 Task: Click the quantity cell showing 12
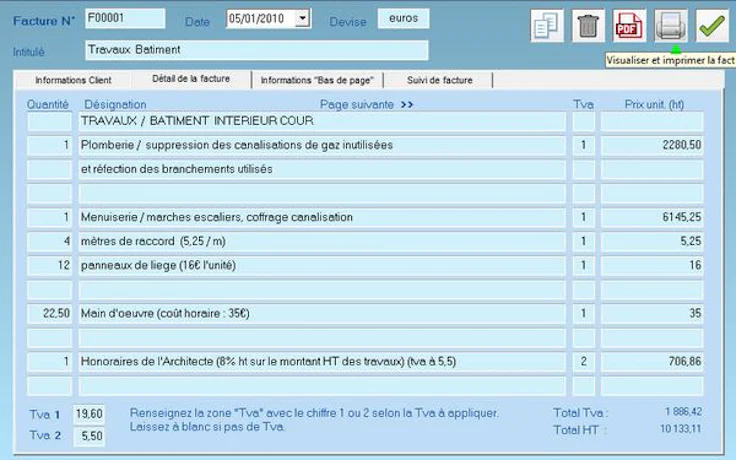point(49,266)
